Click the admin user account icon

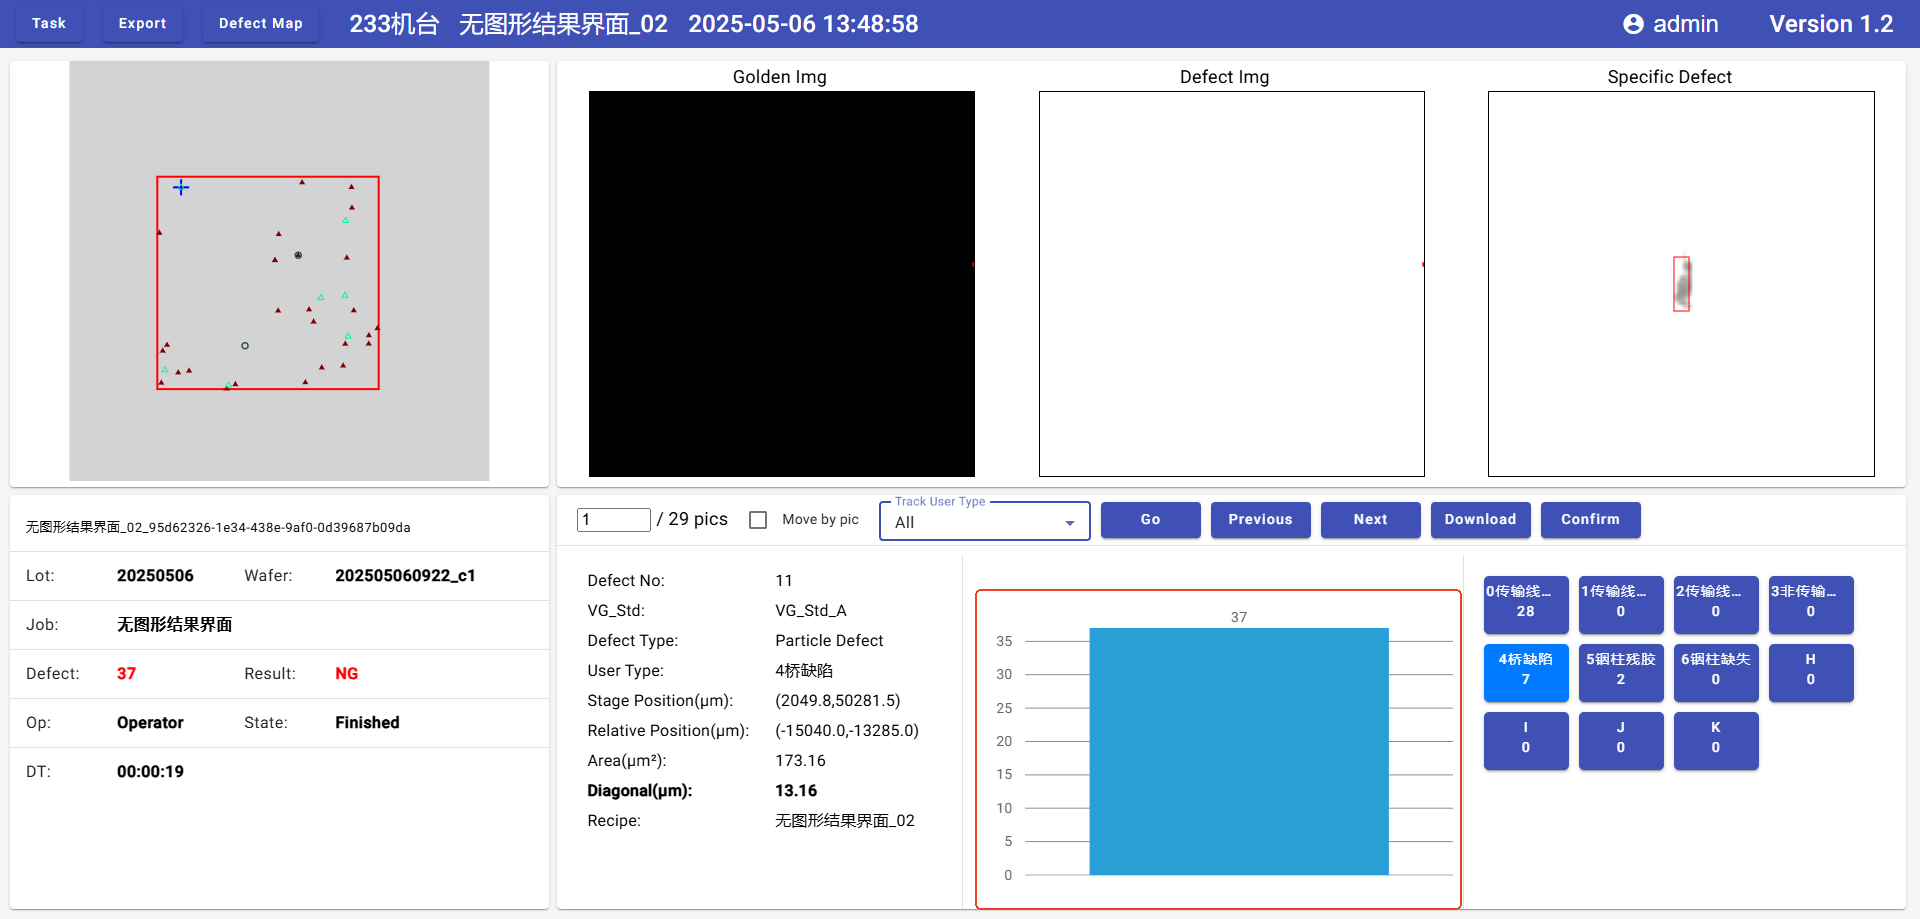1632,24
